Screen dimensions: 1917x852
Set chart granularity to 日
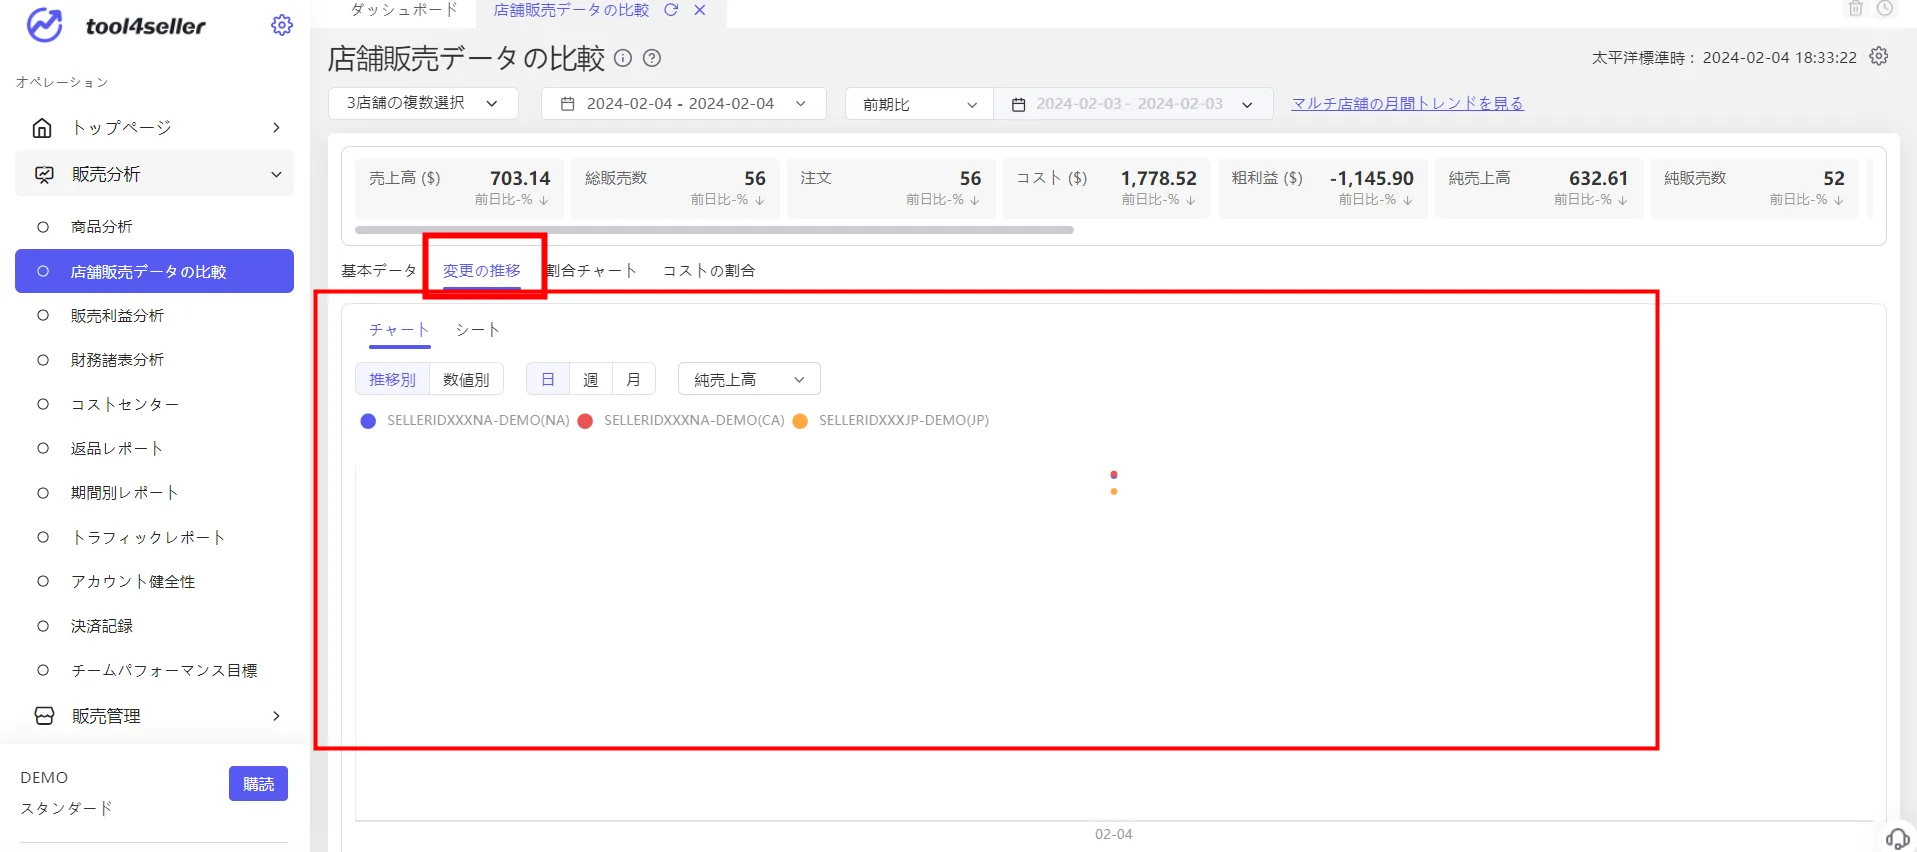click(x=548, y=379)
